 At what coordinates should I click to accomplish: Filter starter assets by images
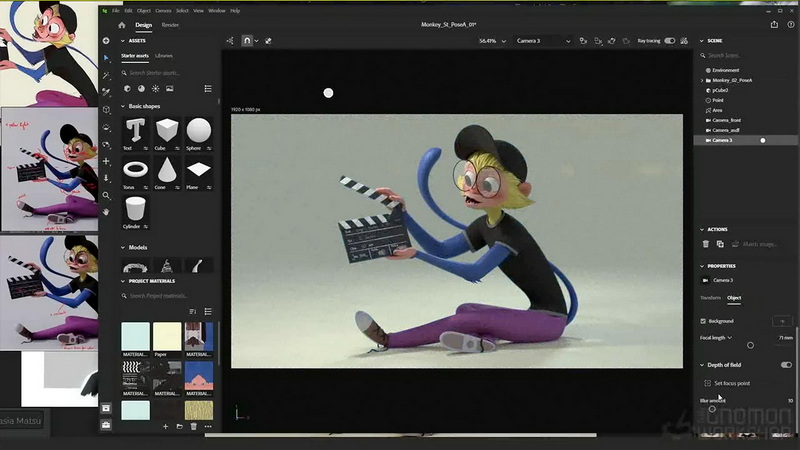[x=169, y=89]
